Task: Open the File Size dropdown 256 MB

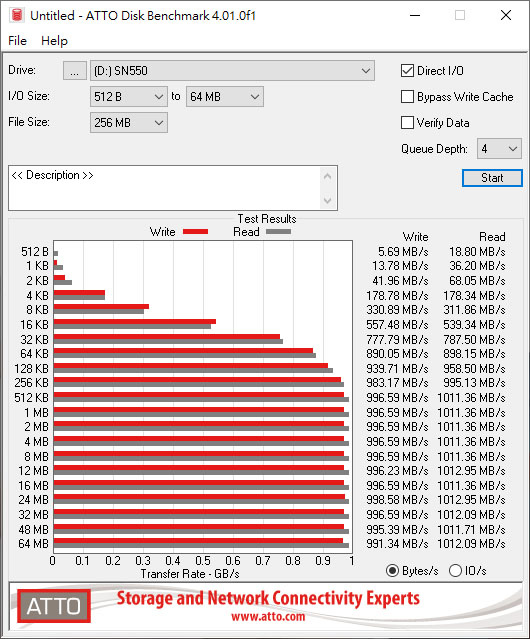Action: pos(129,123)
